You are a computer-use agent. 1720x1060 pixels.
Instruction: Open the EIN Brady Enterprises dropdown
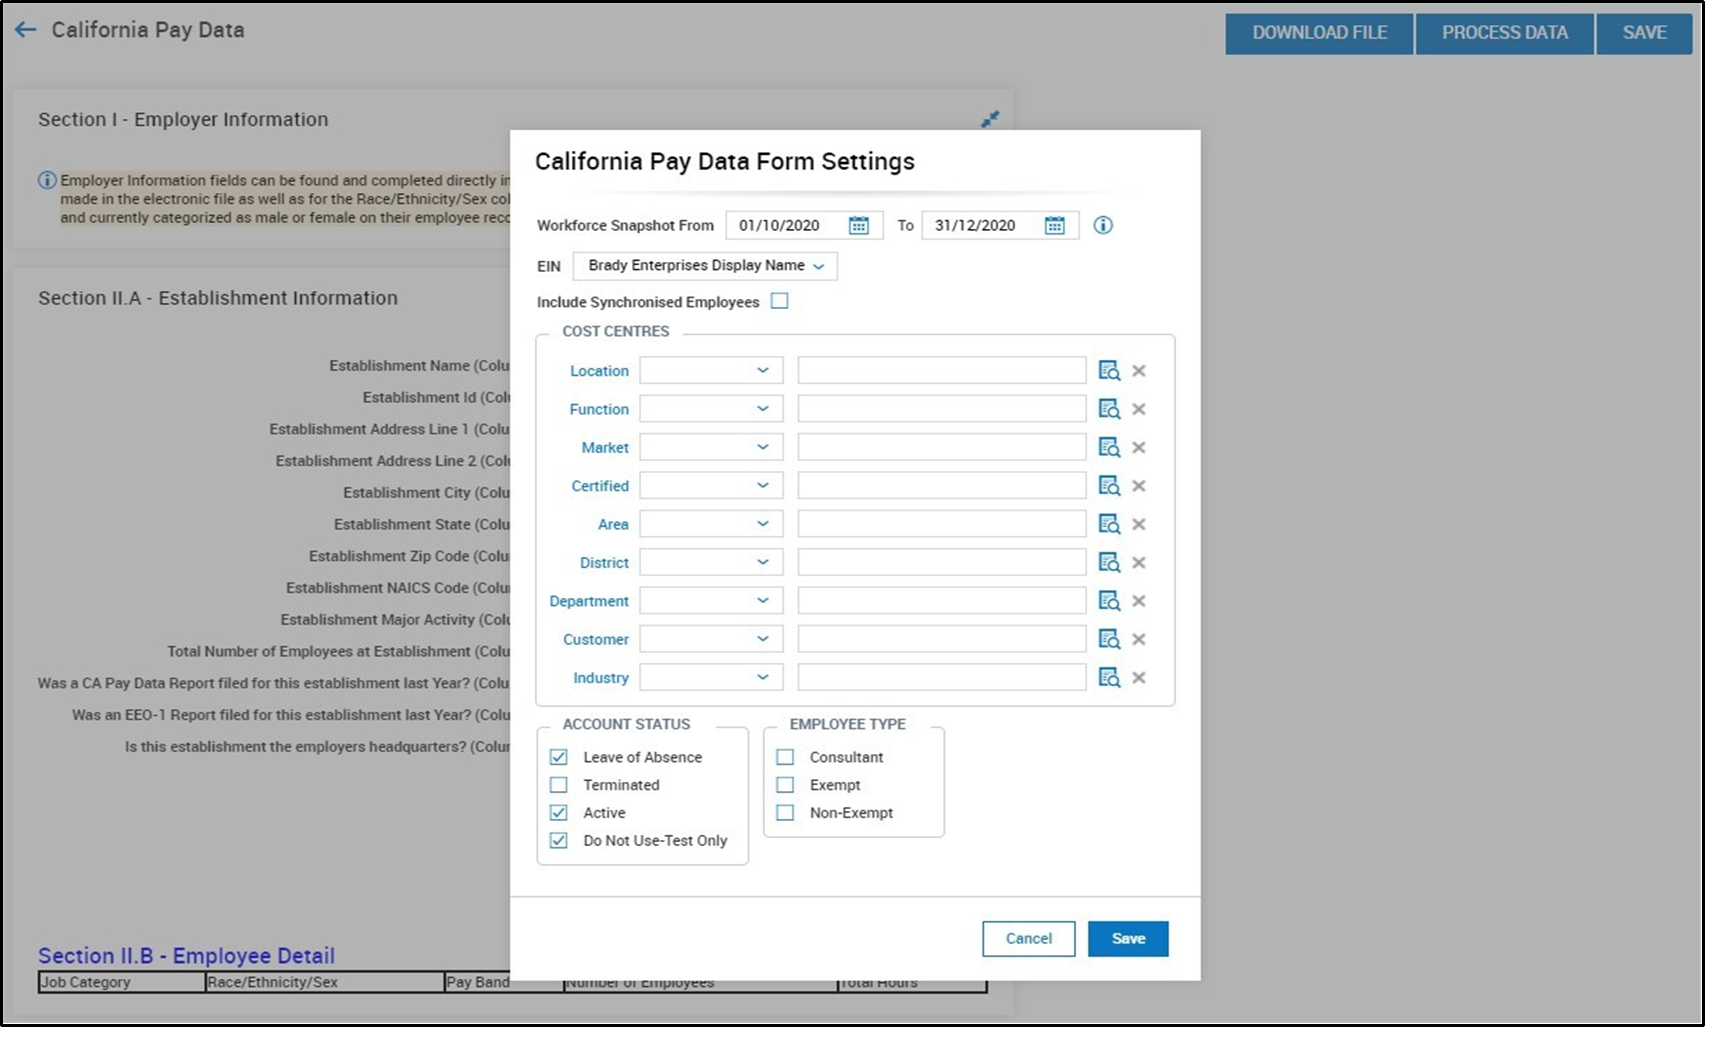(x=705, y=266)
